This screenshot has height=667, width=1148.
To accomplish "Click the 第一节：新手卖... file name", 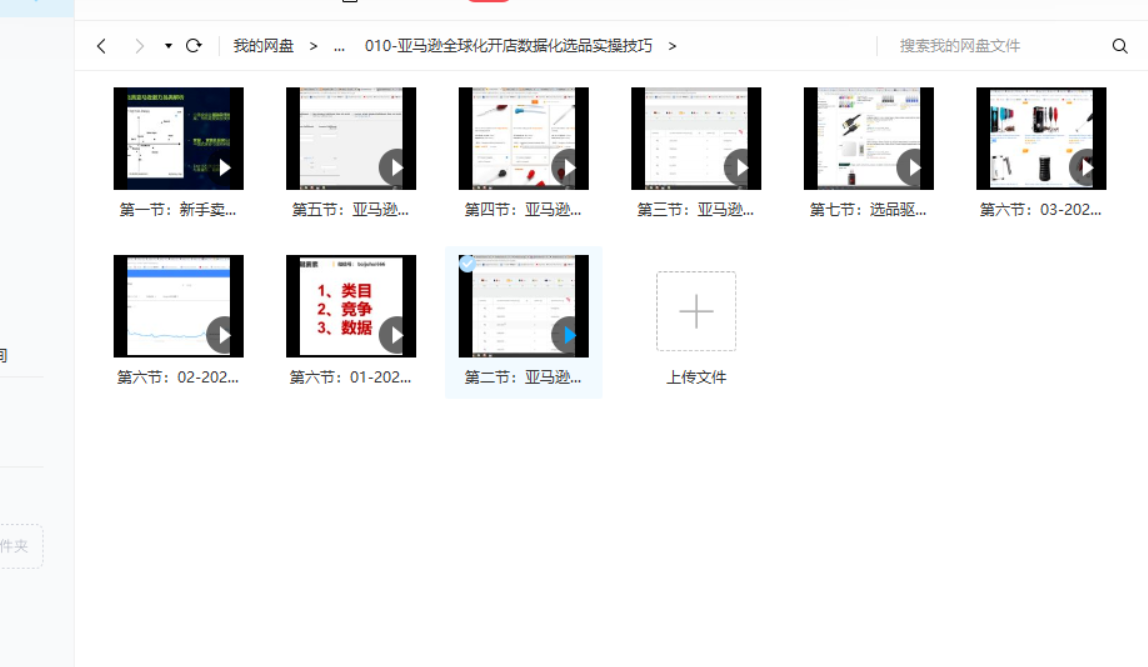I will pyautogui.click(x=178, y=210).
